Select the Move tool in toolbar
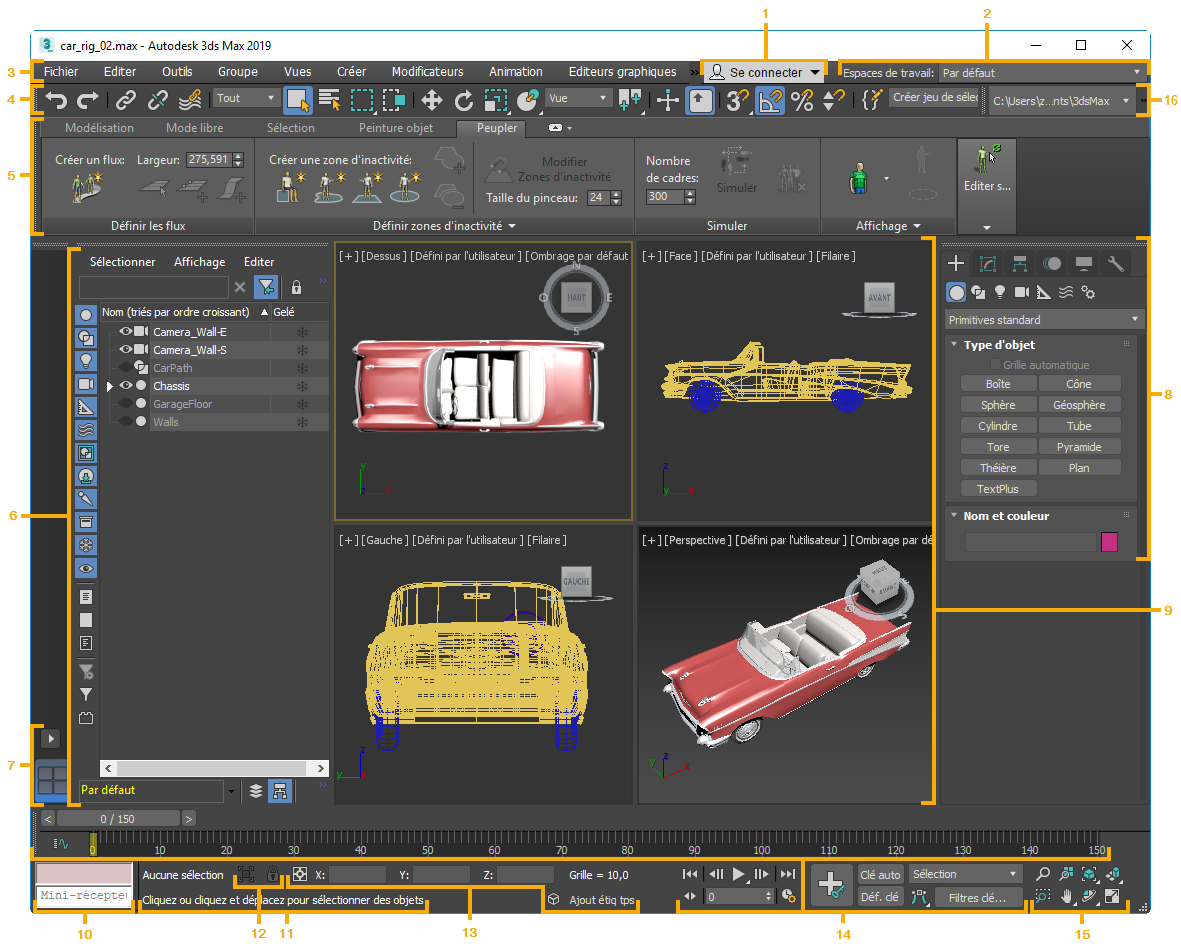Screen dimensions: 1181x944 point(431,99)
